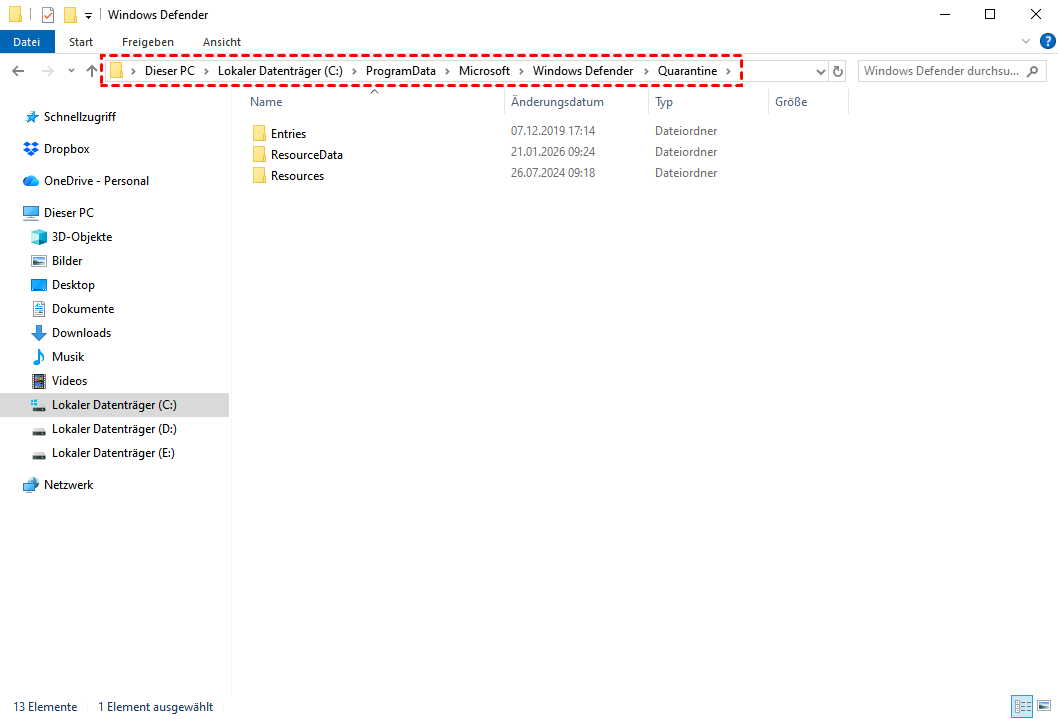This screenshot has width=1058, height=719.
Task: Switch to the Ansicht ribbon tab
Action: [x=221, y=42]
